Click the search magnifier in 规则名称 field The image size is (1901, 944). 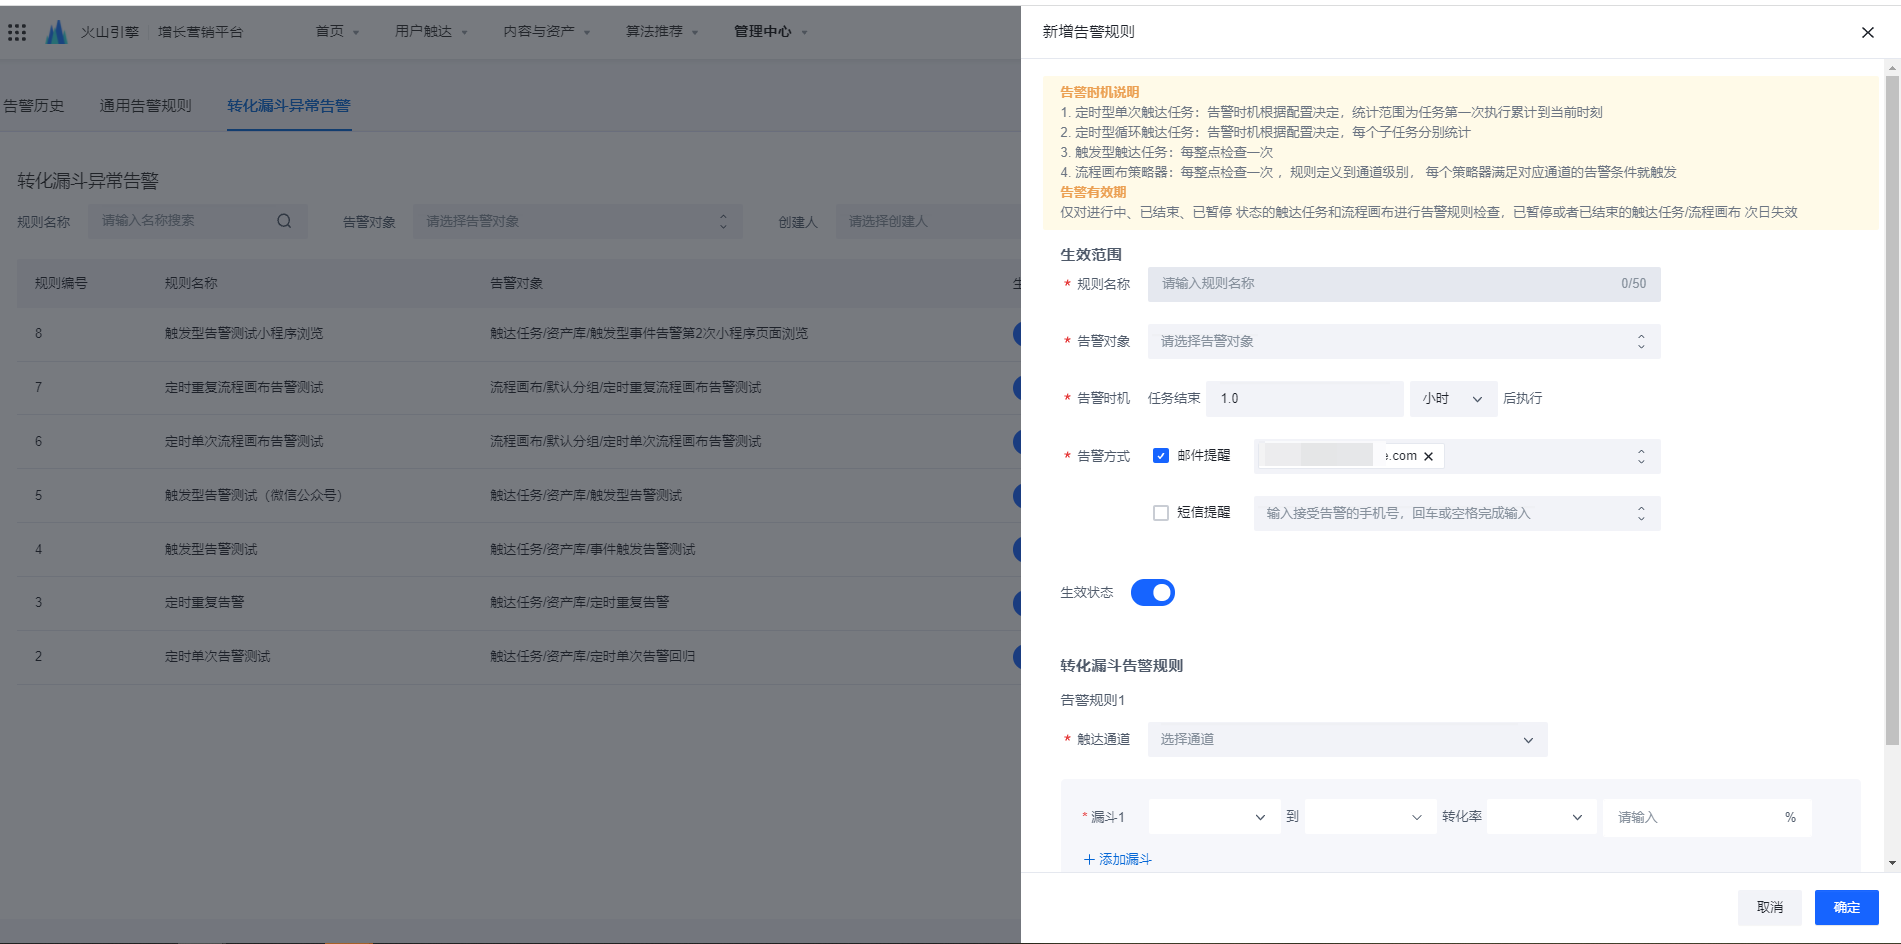(284, 221)
